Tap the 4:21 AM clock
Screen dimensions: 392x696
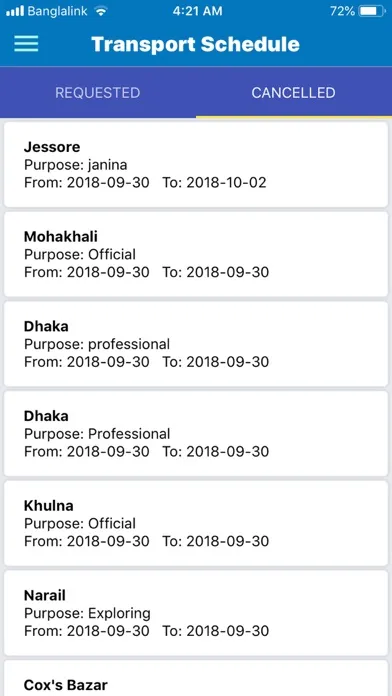coord(197,12)
